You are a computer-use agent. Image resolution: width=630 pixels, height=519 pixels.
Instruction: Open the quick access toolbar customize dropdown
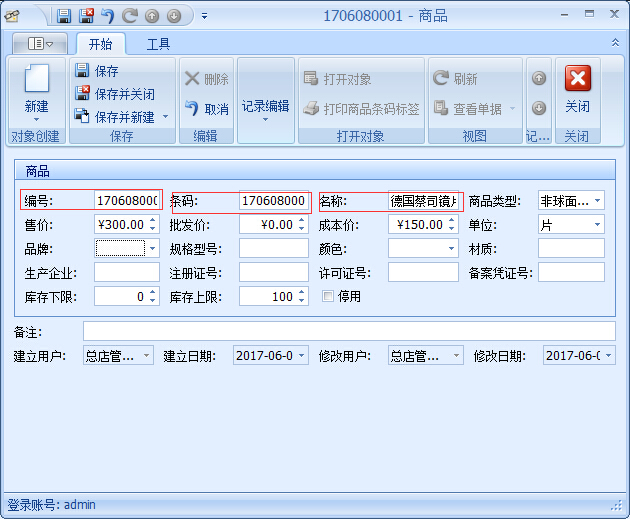coord(205,16)
